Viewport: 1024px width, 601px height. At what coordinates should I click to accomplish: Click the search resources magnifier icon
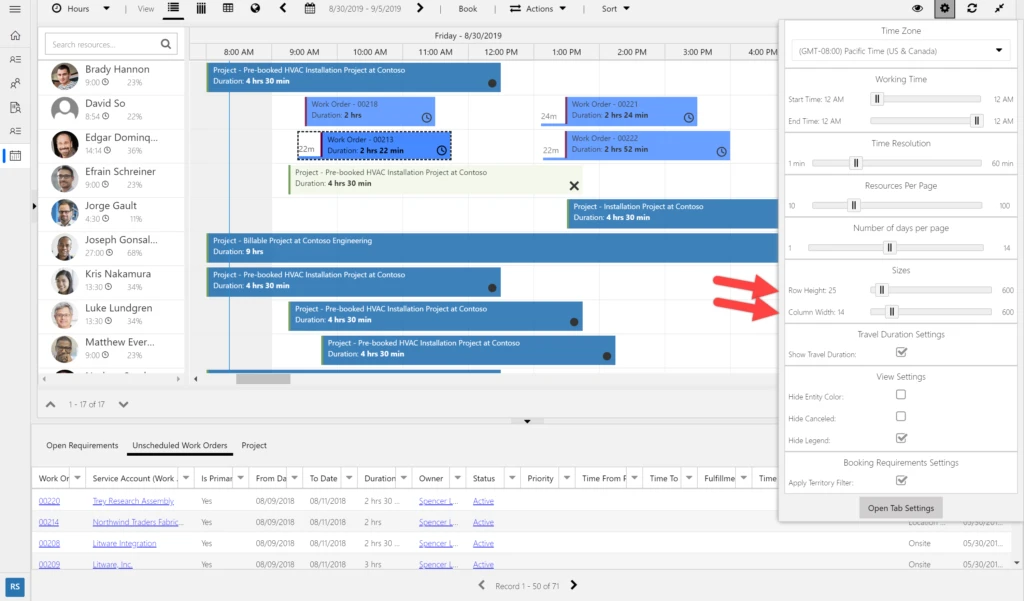[x=166, y=44]
